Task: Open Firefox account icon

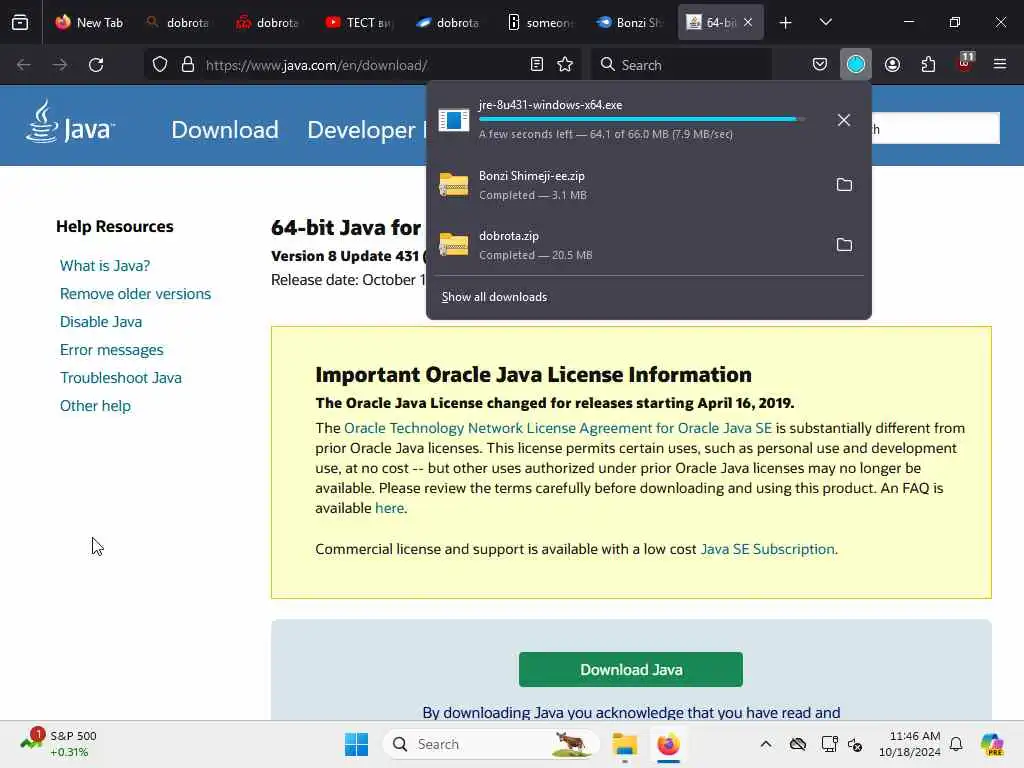Action: [892, 65]
